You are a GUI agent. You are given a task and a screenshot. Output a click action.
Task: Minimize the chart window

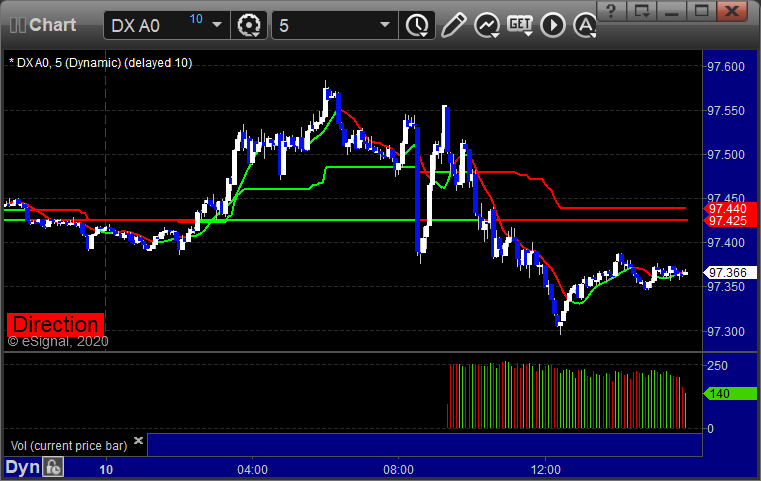click(x=671, y=11)
